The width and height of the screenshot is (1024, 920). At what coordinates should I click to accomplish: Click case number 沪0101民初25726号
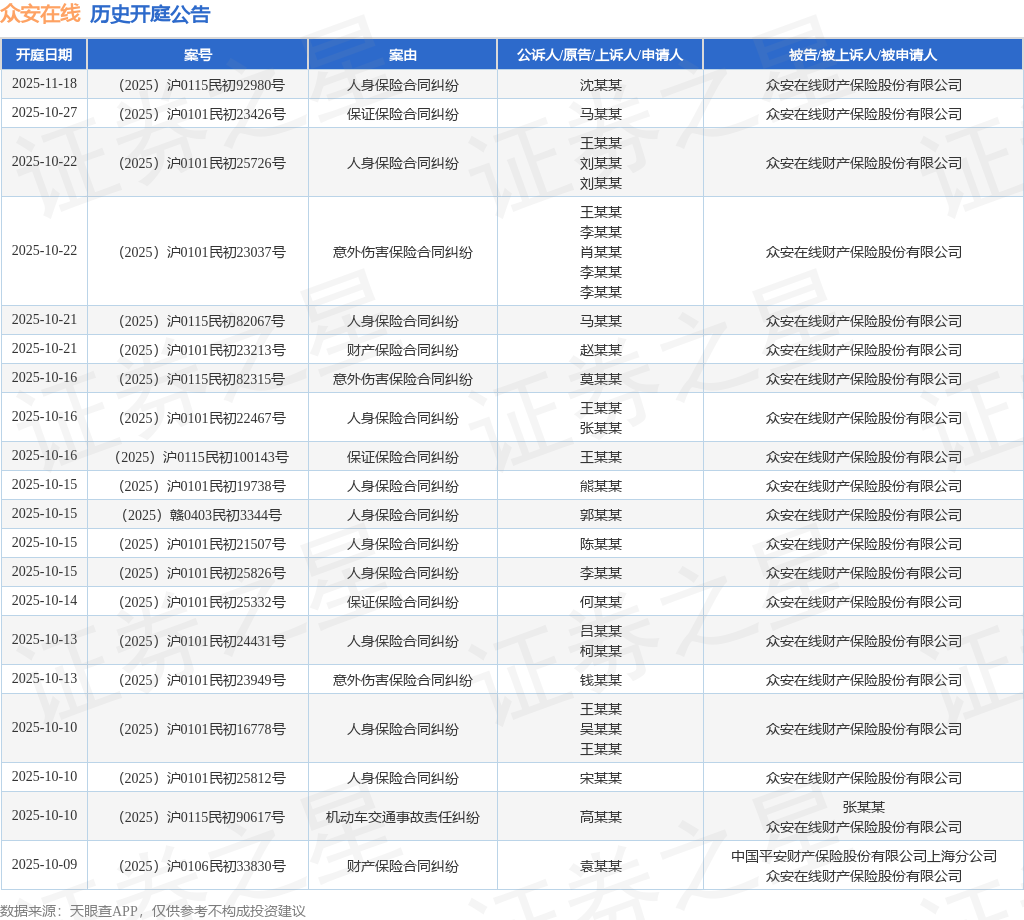coord(202,163)
